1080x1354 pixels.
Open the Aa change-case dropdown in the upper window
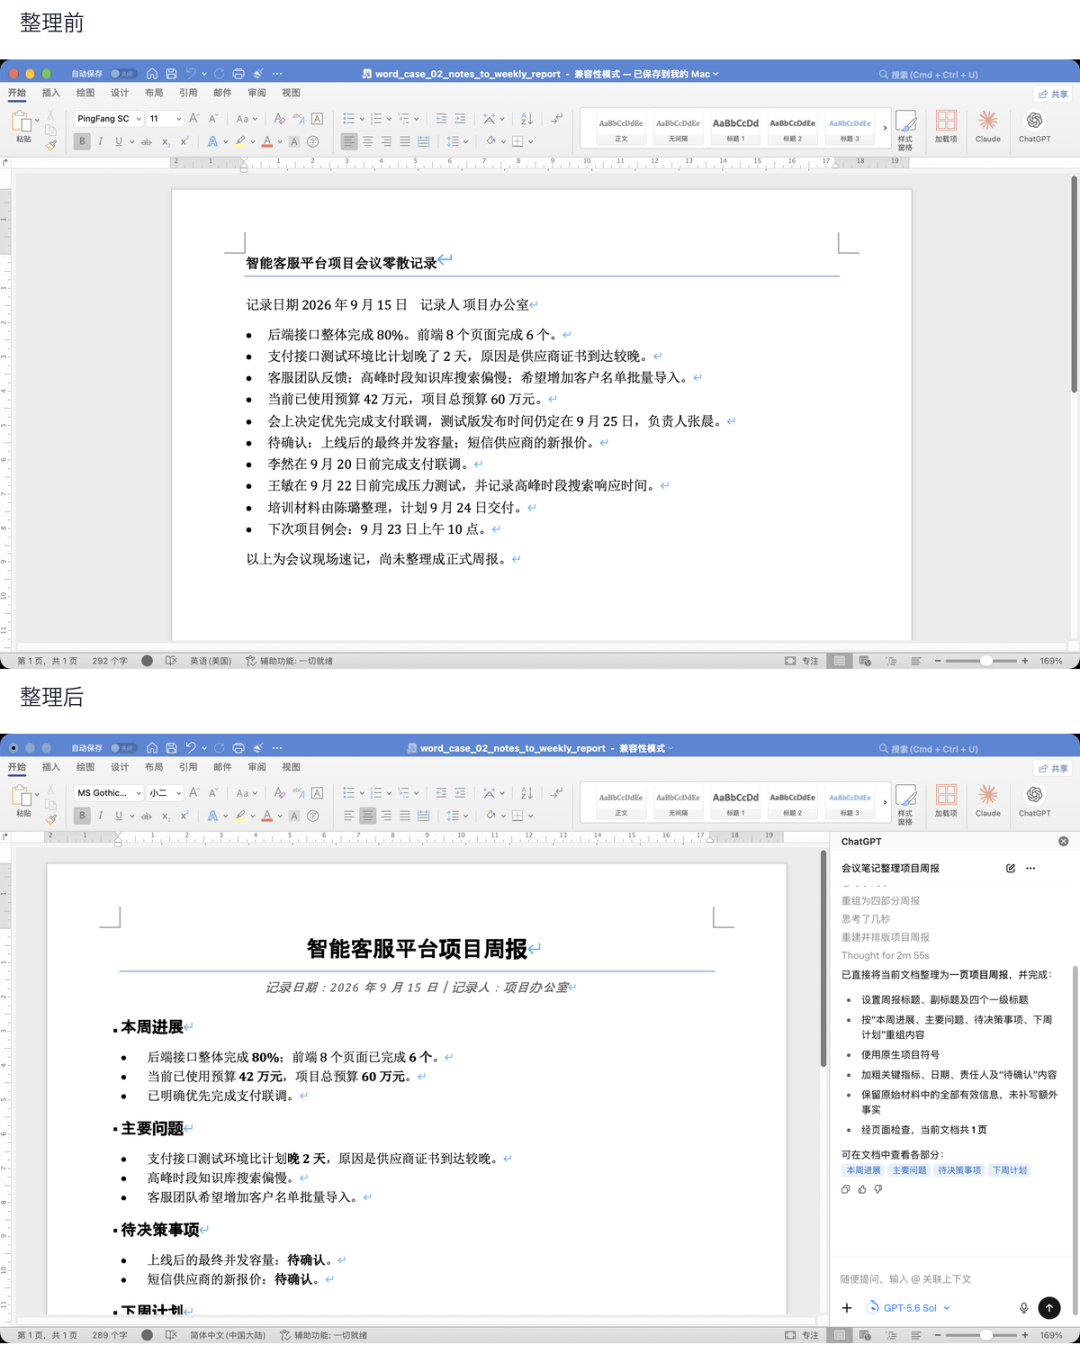pos(246,118)
